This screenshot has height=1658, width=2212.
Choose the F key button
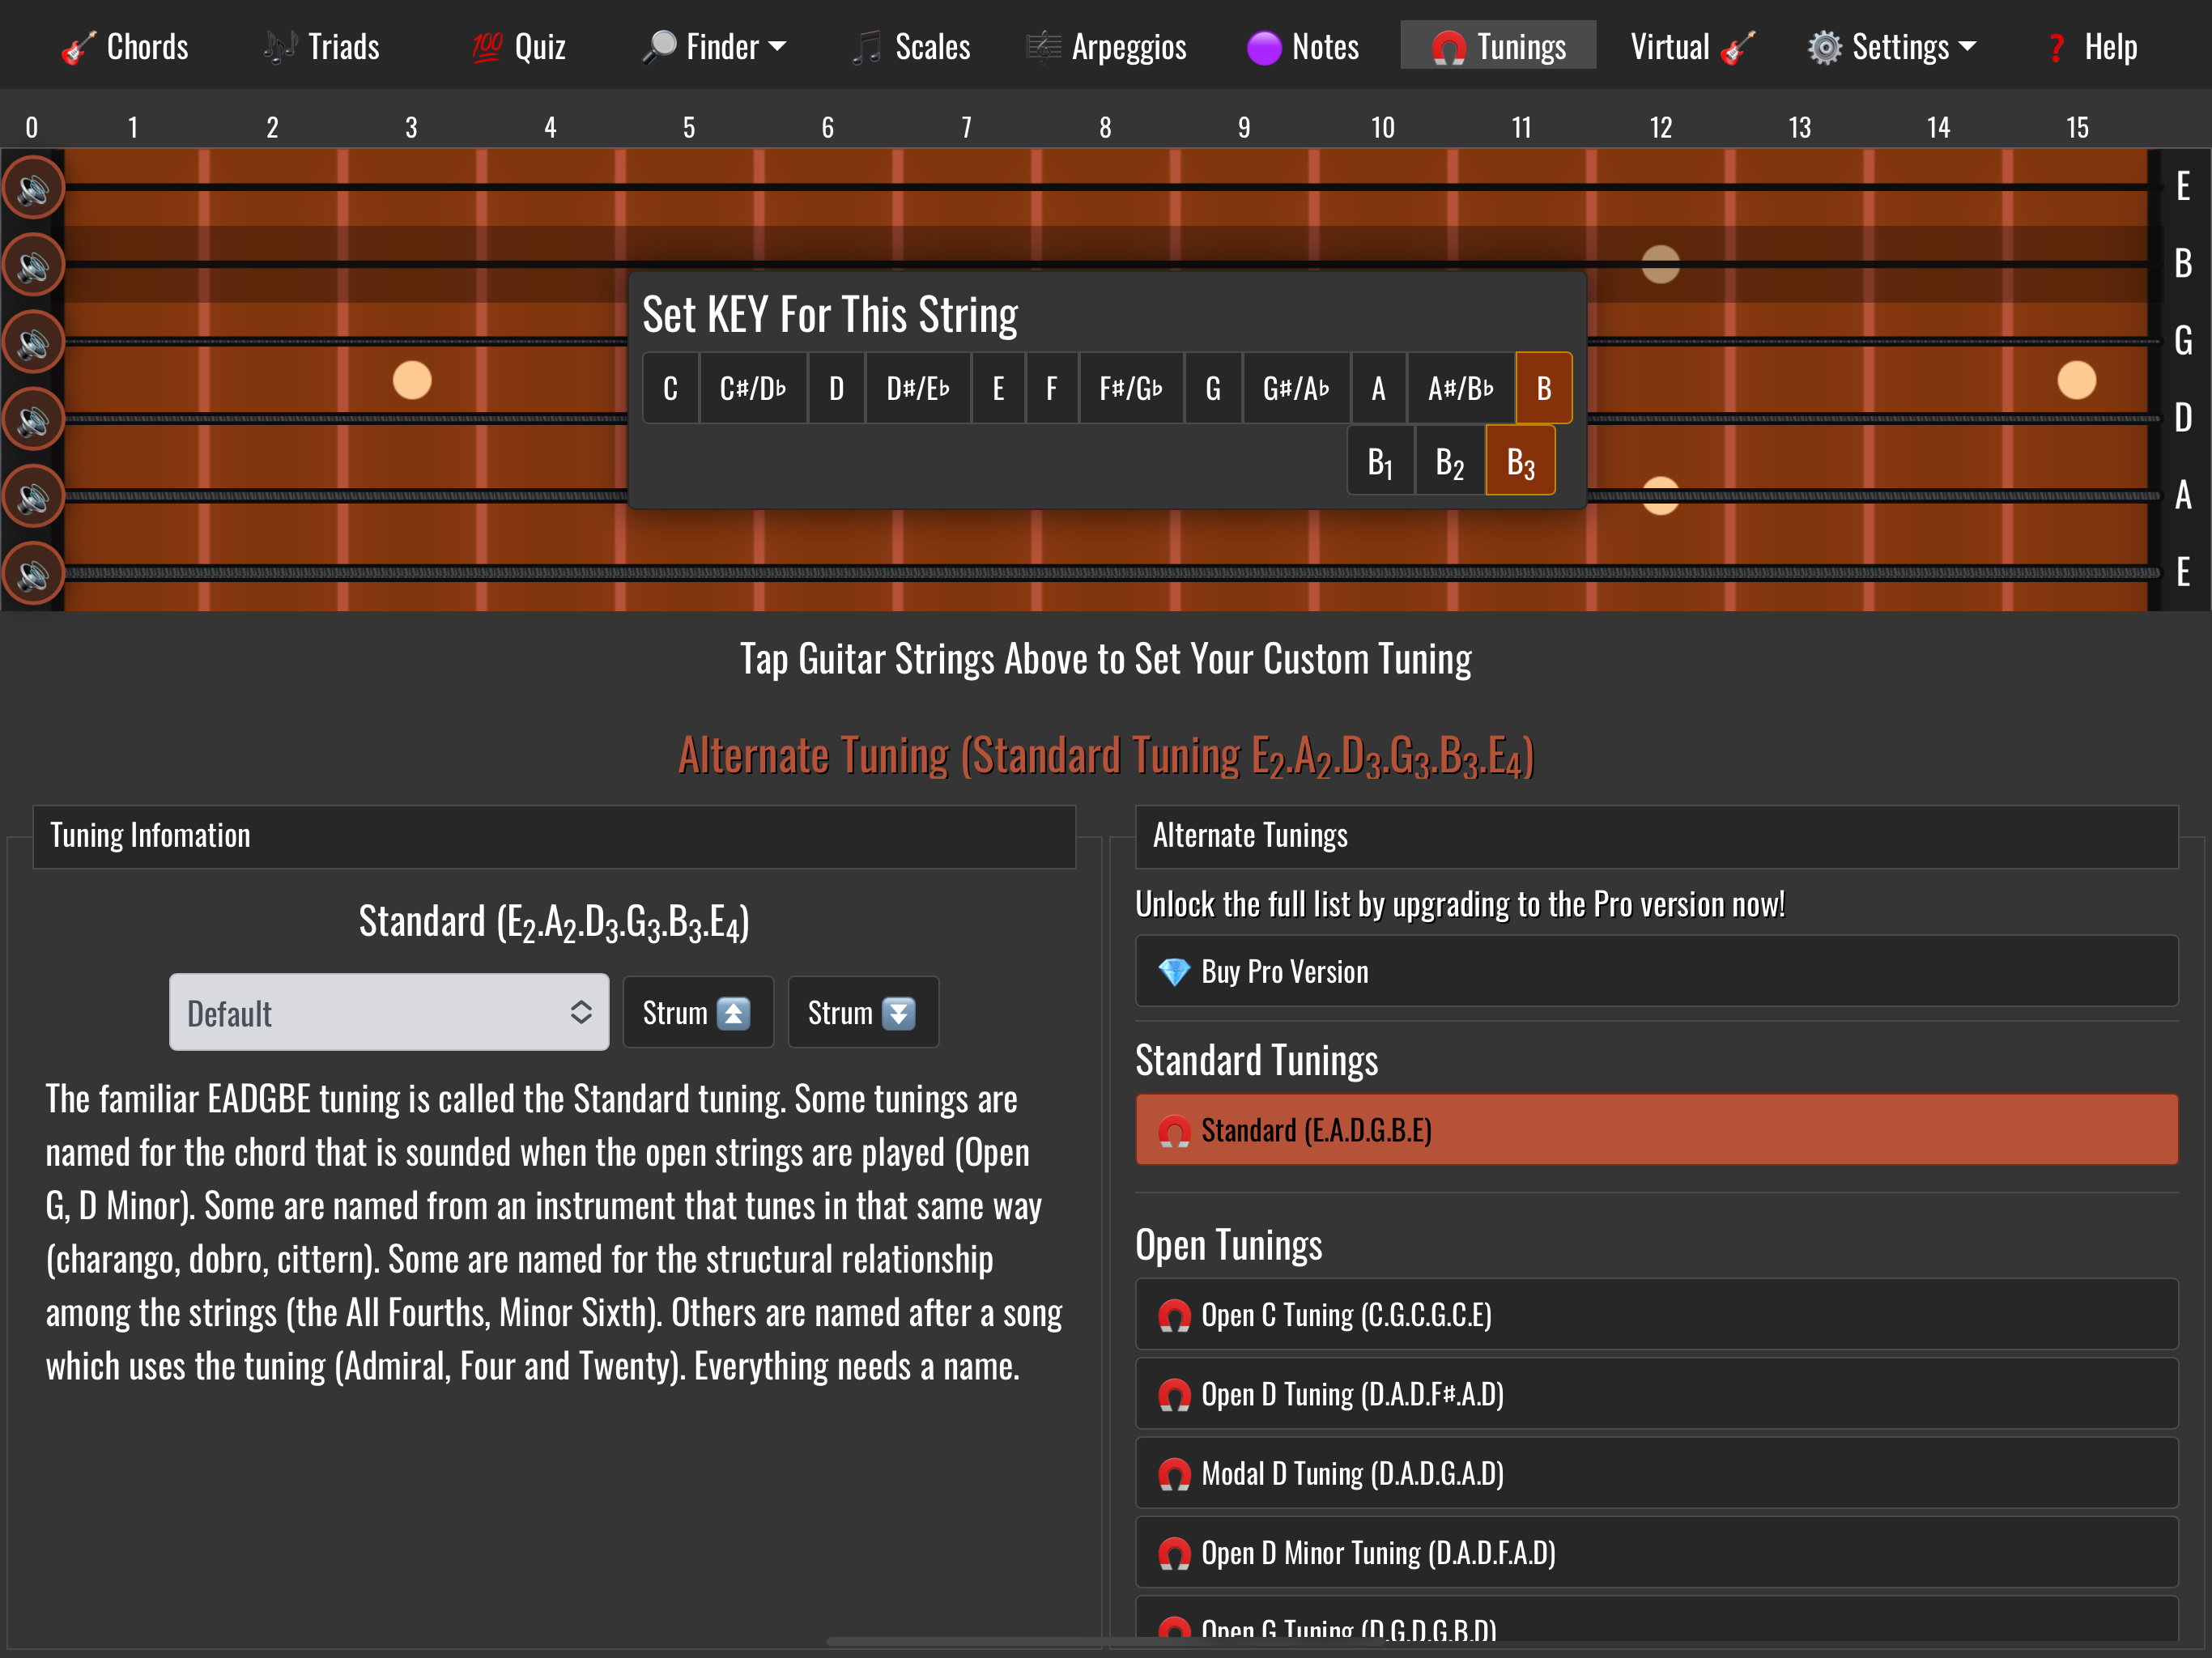click(x=1052, y=388)
